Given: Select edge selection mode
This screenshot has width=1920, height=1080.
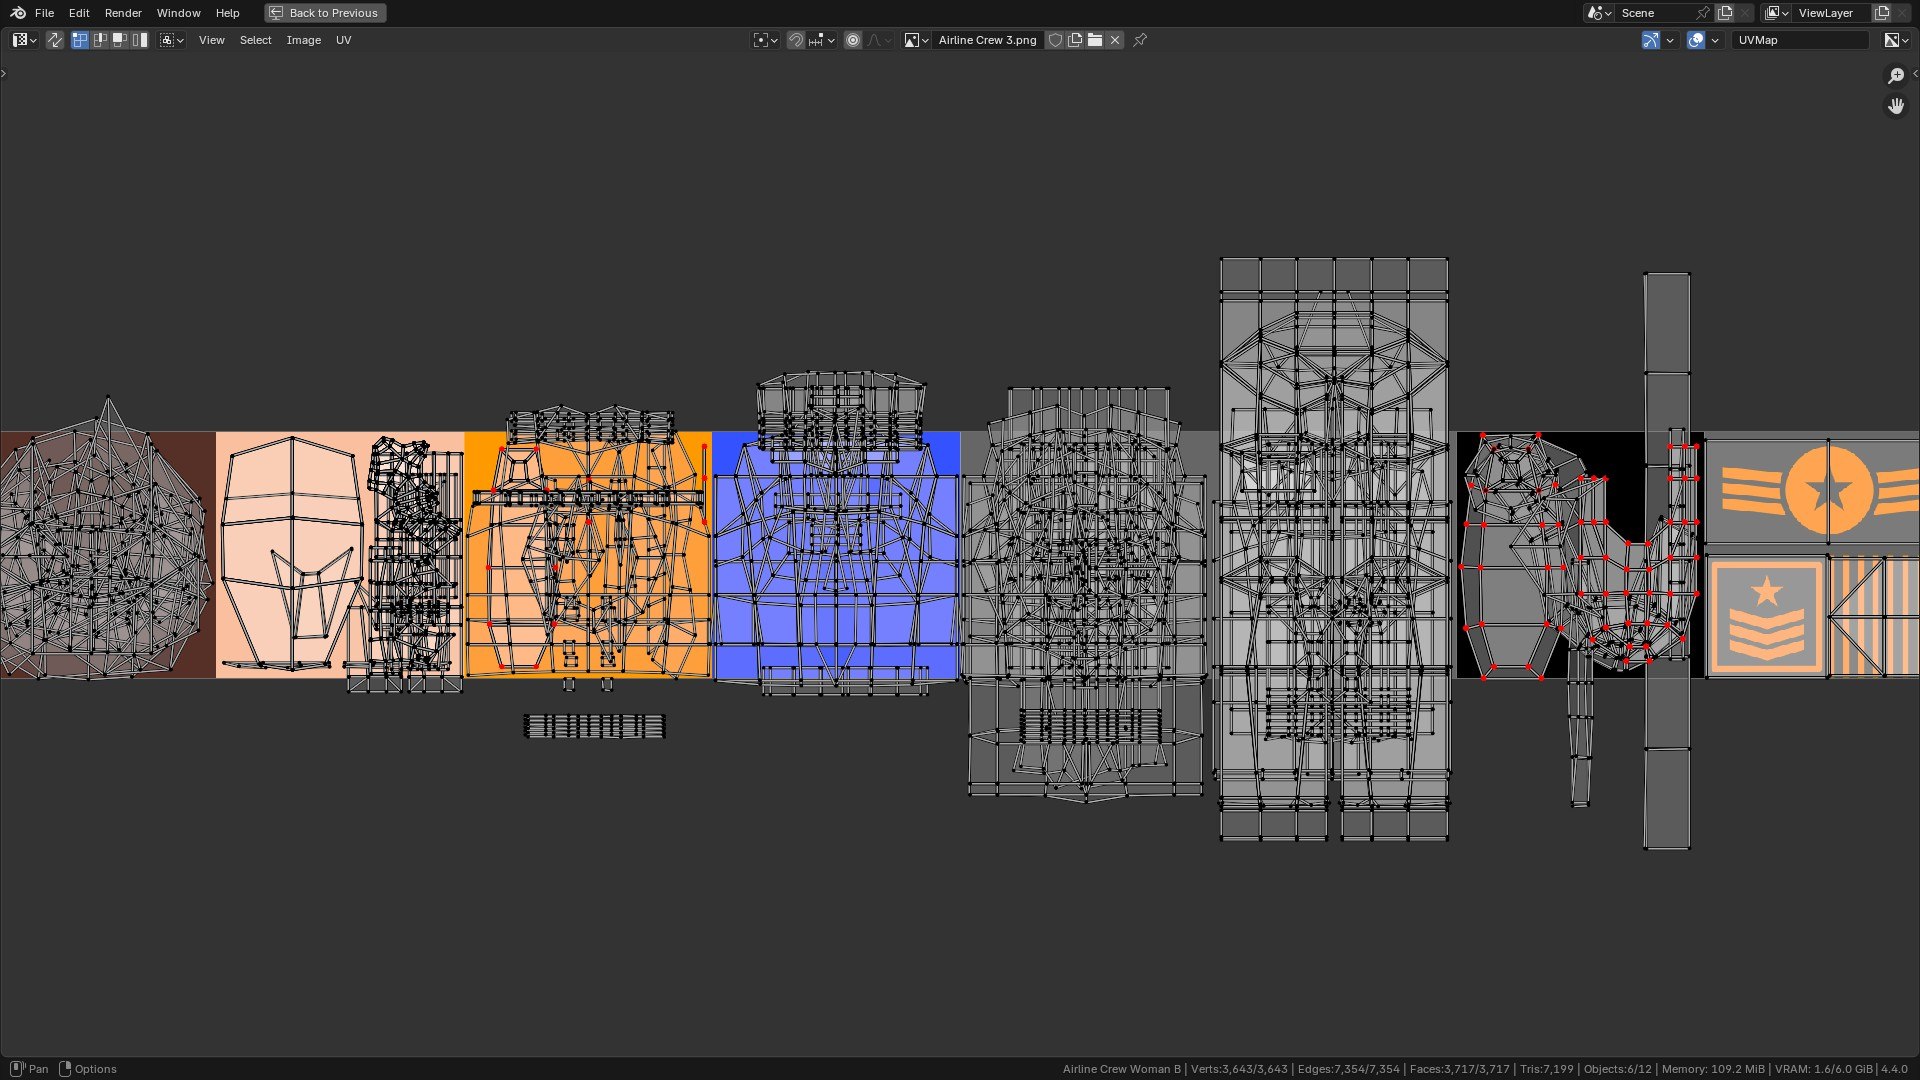Looking at the screenshot, I should (x=100, y=40).
